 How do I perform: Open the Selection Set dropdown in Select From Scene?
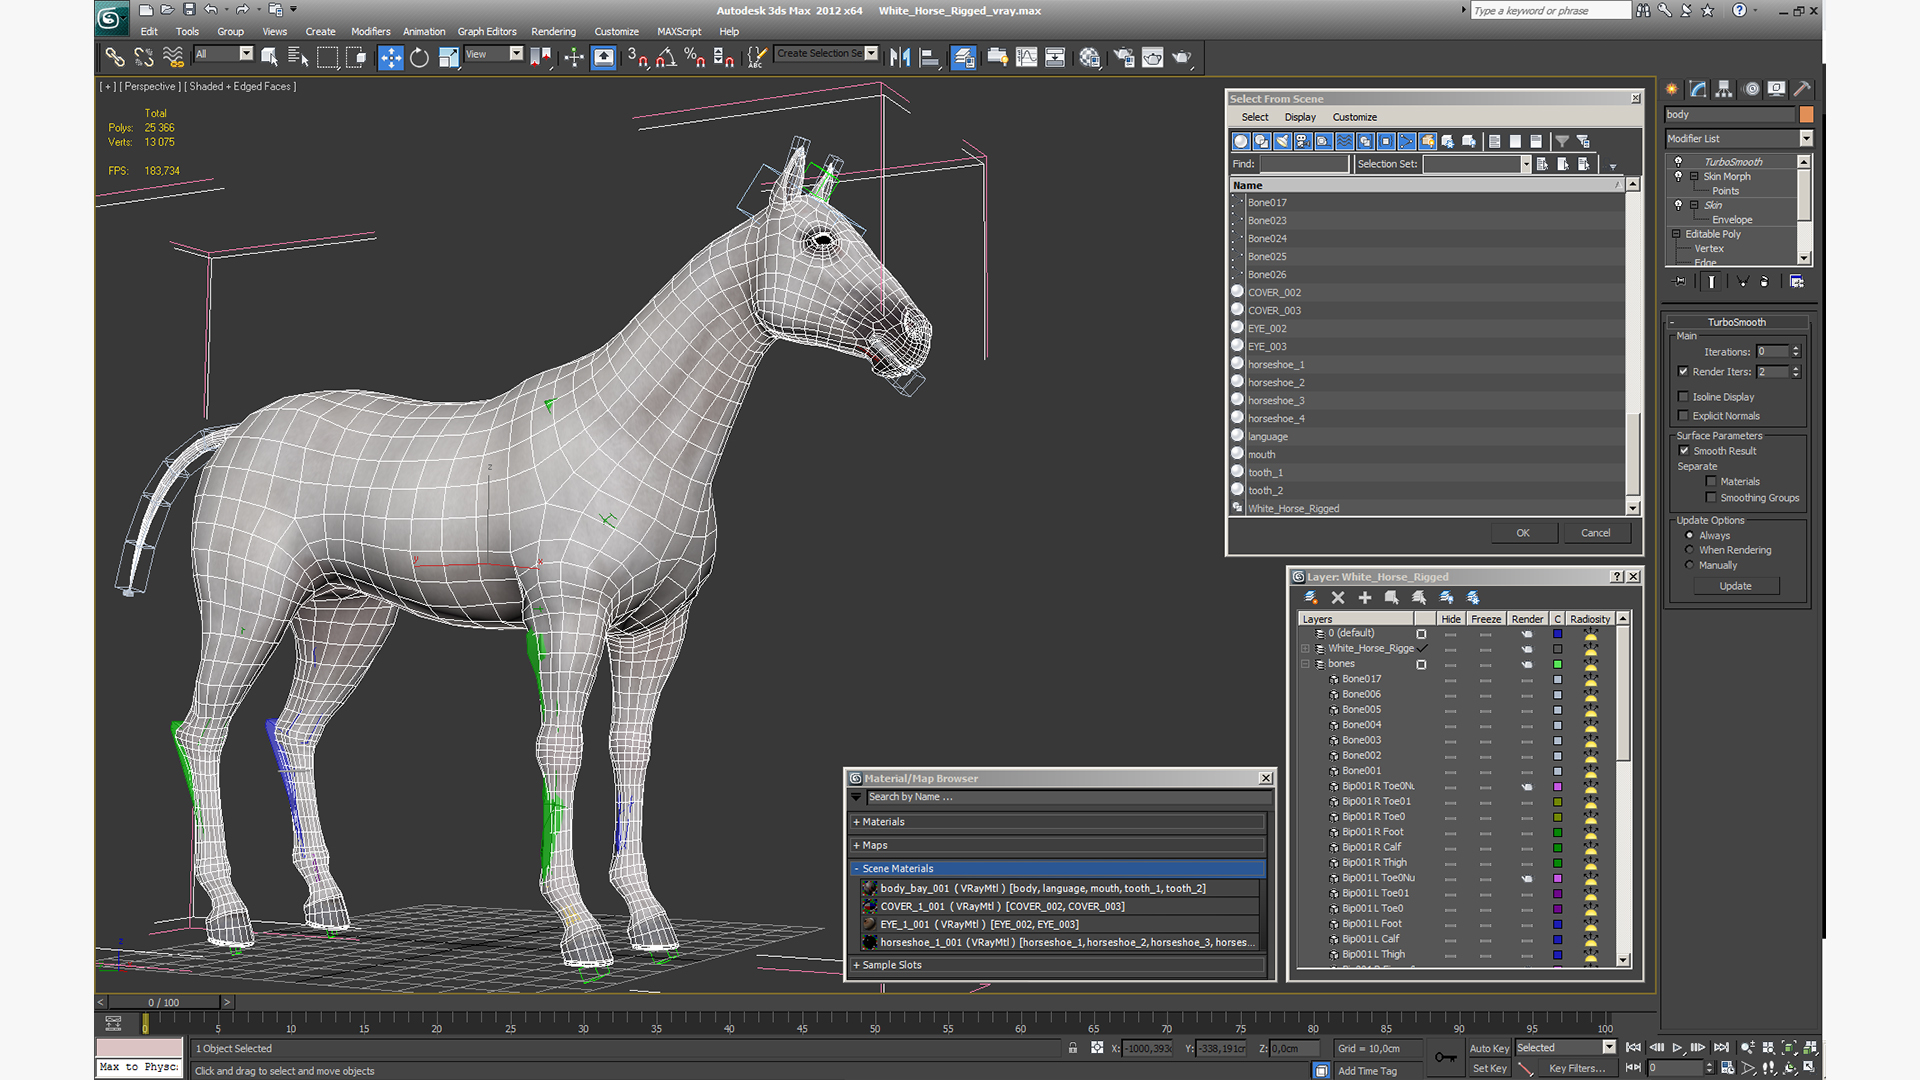click(1526, 164)
